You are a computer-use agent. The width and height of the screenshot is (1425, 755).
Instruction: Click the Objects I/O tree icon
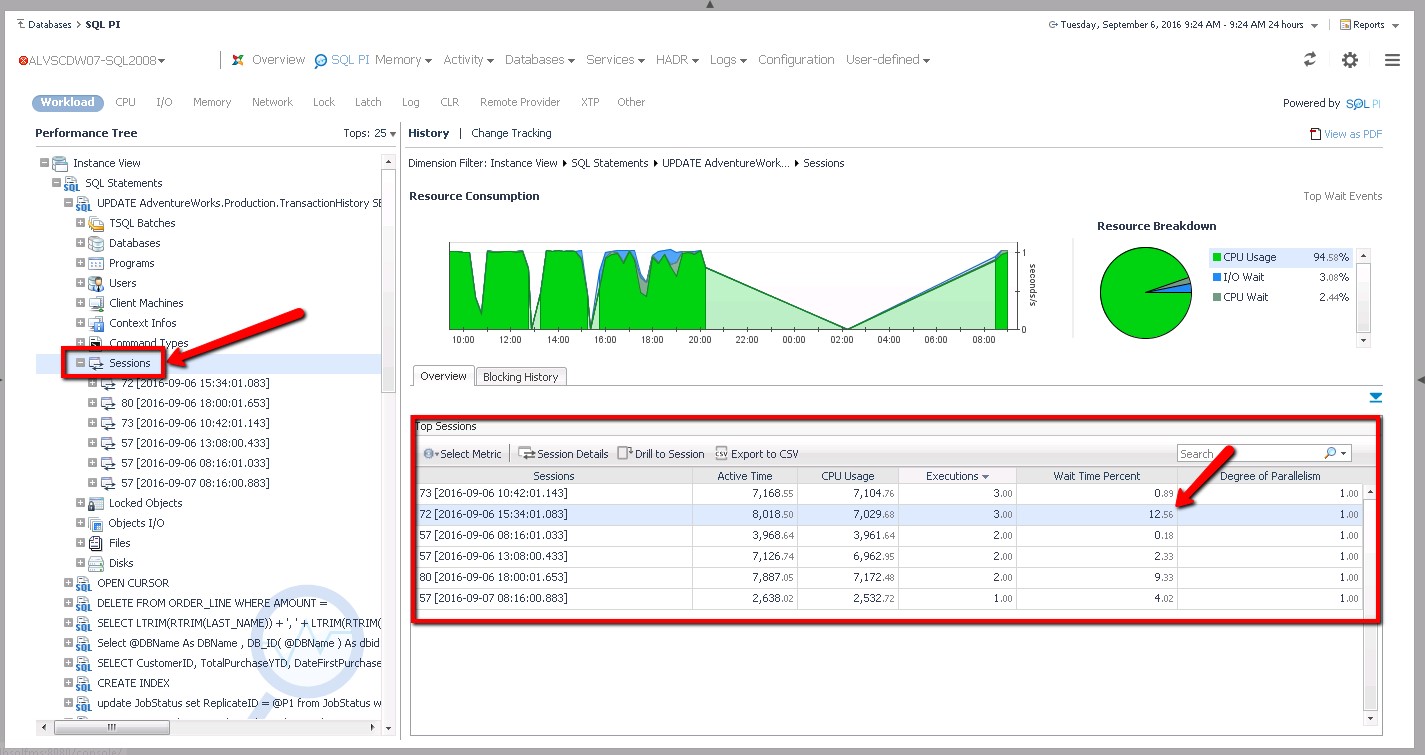[96, 523]
